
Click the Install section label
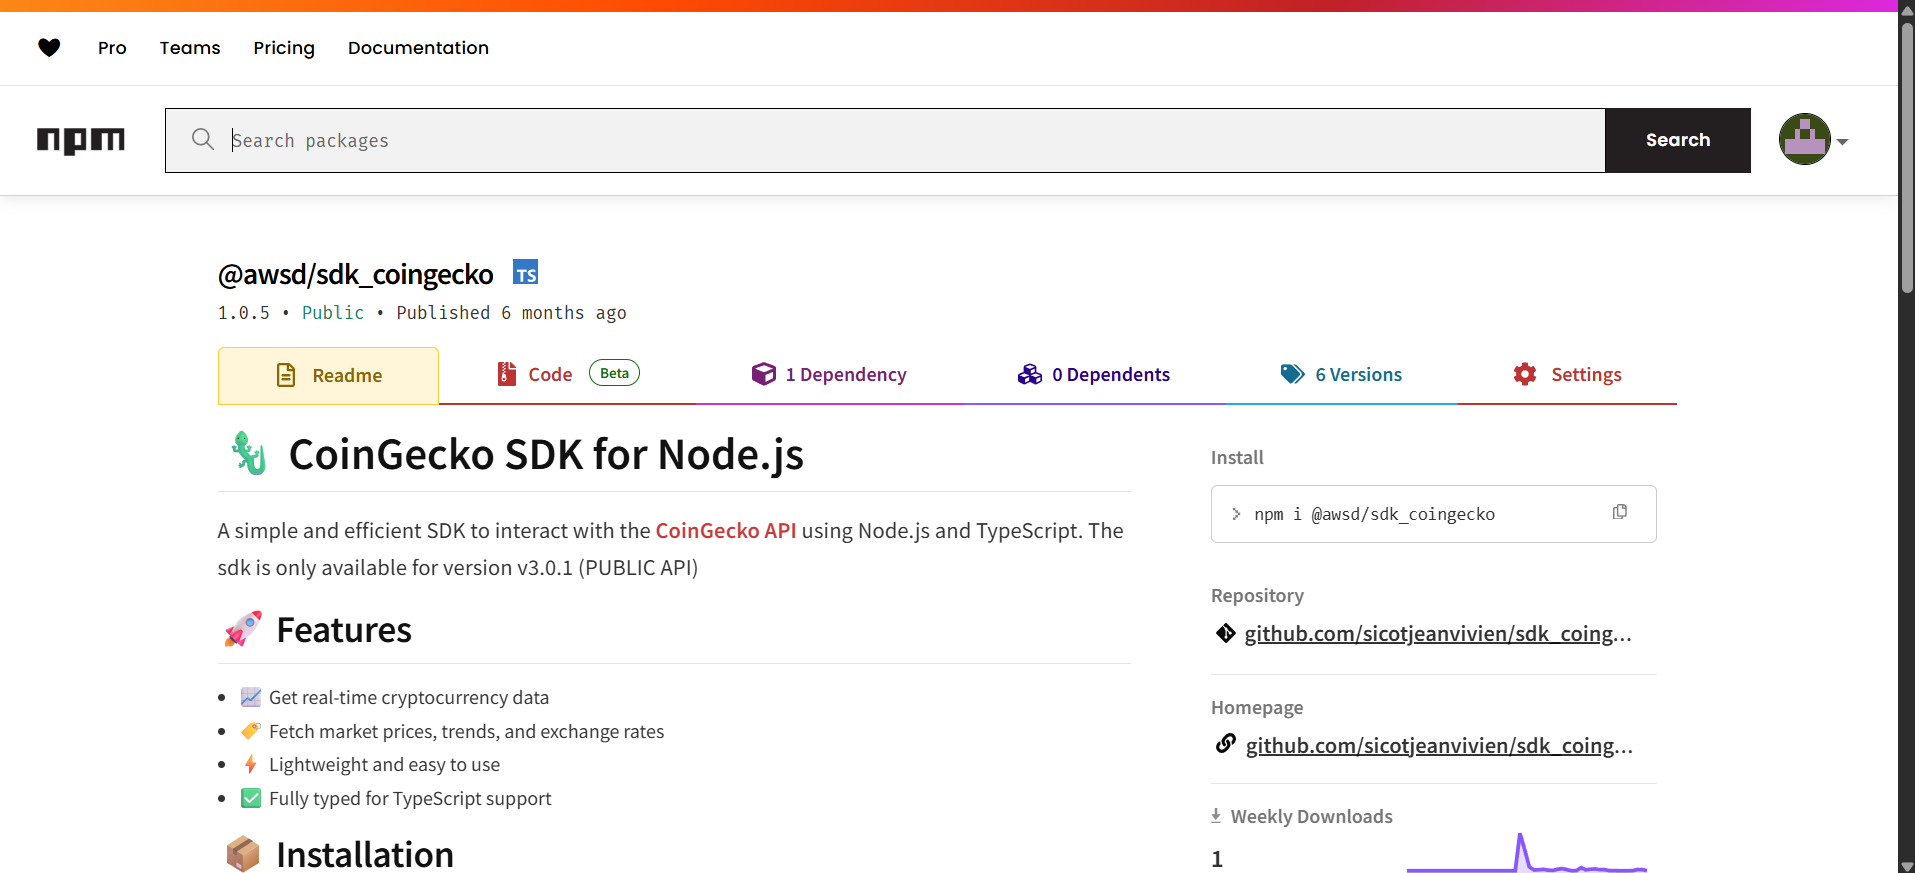tap(1237, 457)
